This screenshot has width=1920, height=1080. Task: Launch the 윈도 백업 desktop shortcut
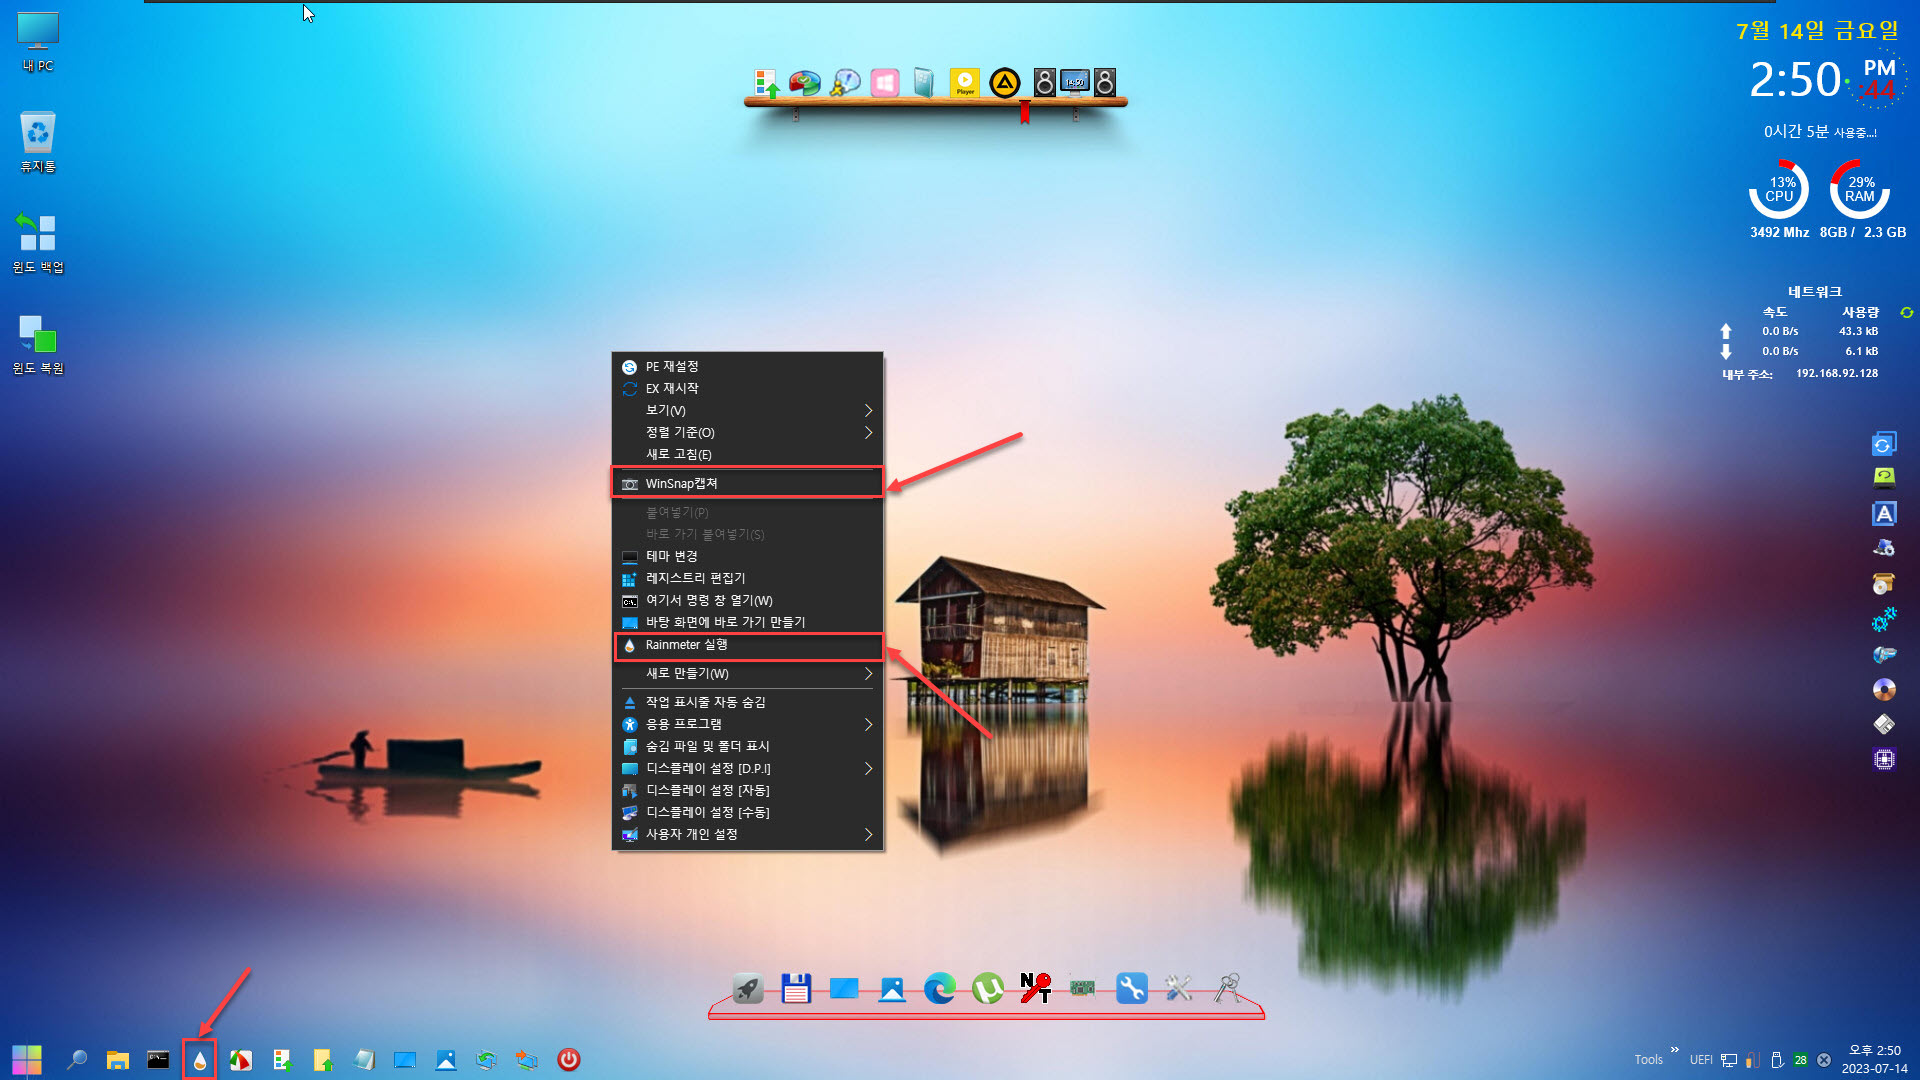coord(38,243)
